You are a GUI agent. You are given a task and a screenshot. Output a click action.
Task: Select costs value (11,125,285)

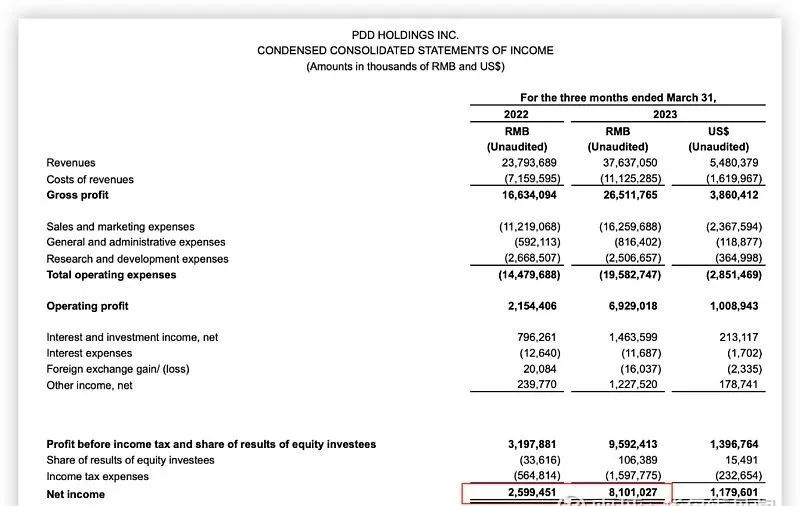(x=631, y=179)
